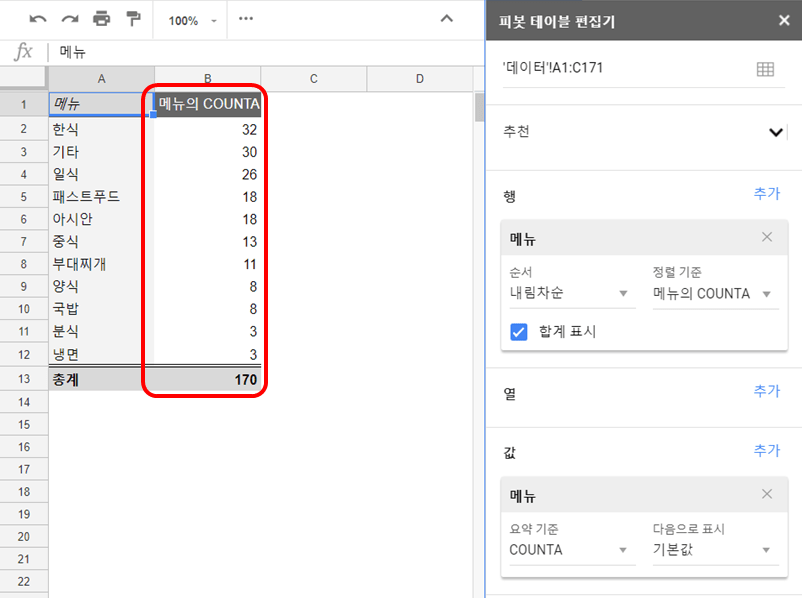Remove the 메뉴 field from 값 section
The width and height of the screenshot is (802, 598).
pos(767,493)
